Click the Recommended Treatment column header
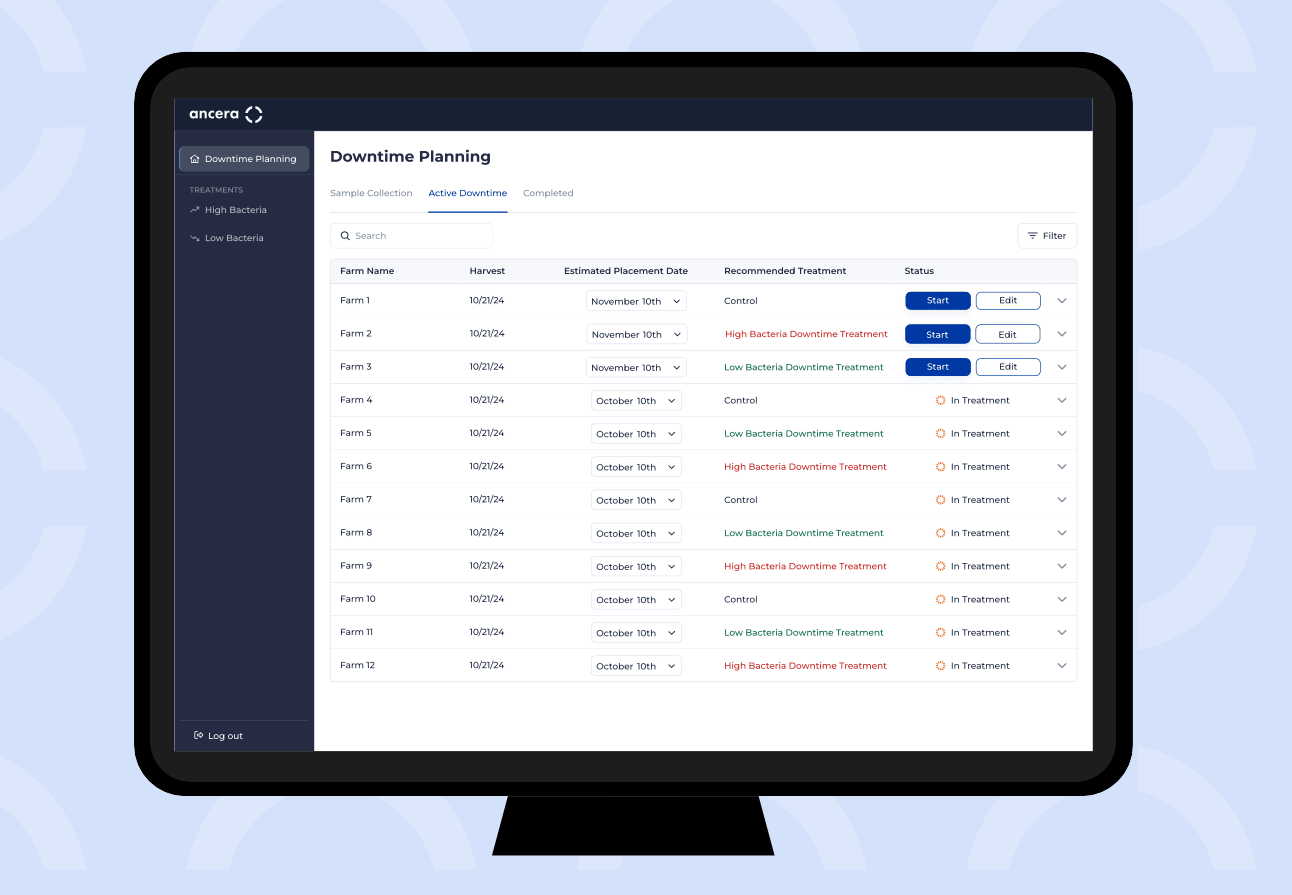The height and width of the screenshot is (895, 1292). [x=785, y=271]
